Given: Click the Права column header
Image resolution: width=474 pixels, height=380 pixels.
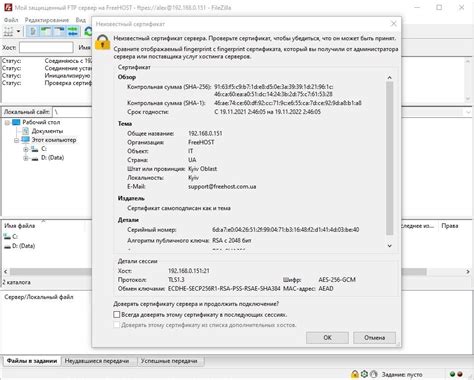Looking at the screenshot, I should pyautogui.click(x=450, y=226).
